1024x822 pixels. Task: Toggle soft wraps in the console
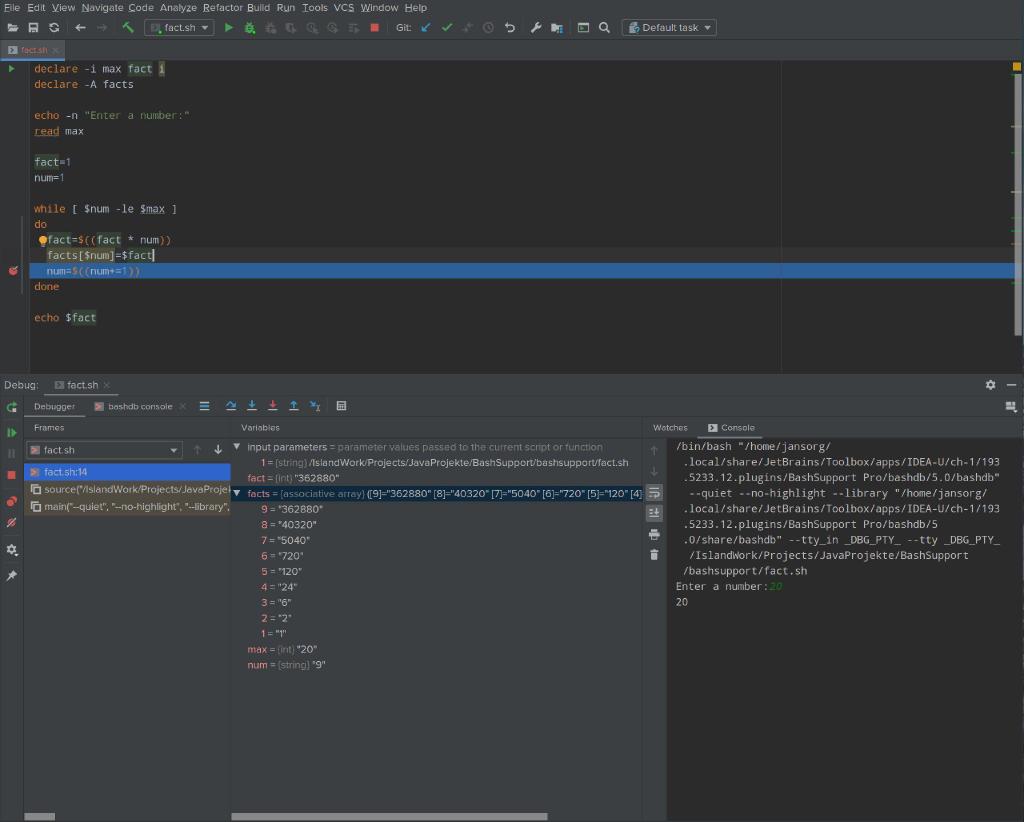(654, 492)
